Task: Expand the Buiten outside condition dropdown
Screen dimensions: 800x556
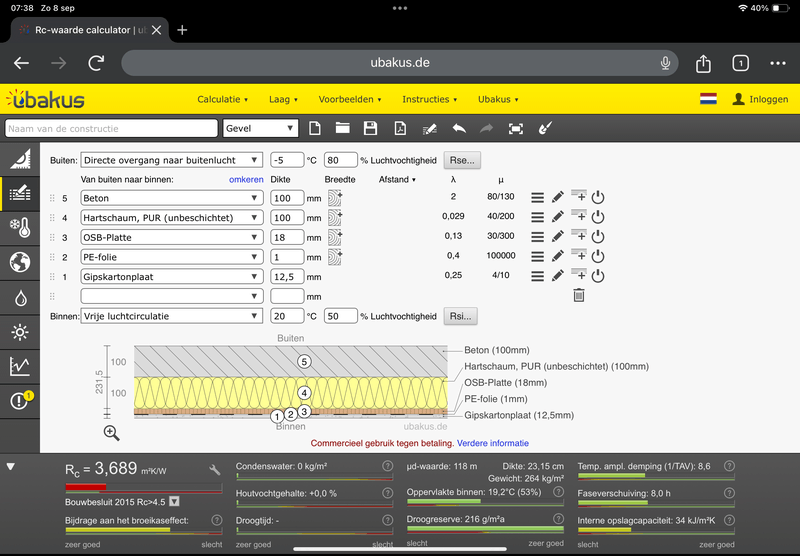Action: click(171, 160)
